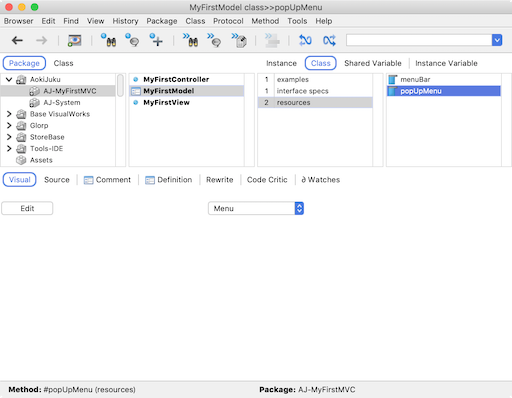Select the Class side toggle
The image size is (512, 398).
[320, 63]
